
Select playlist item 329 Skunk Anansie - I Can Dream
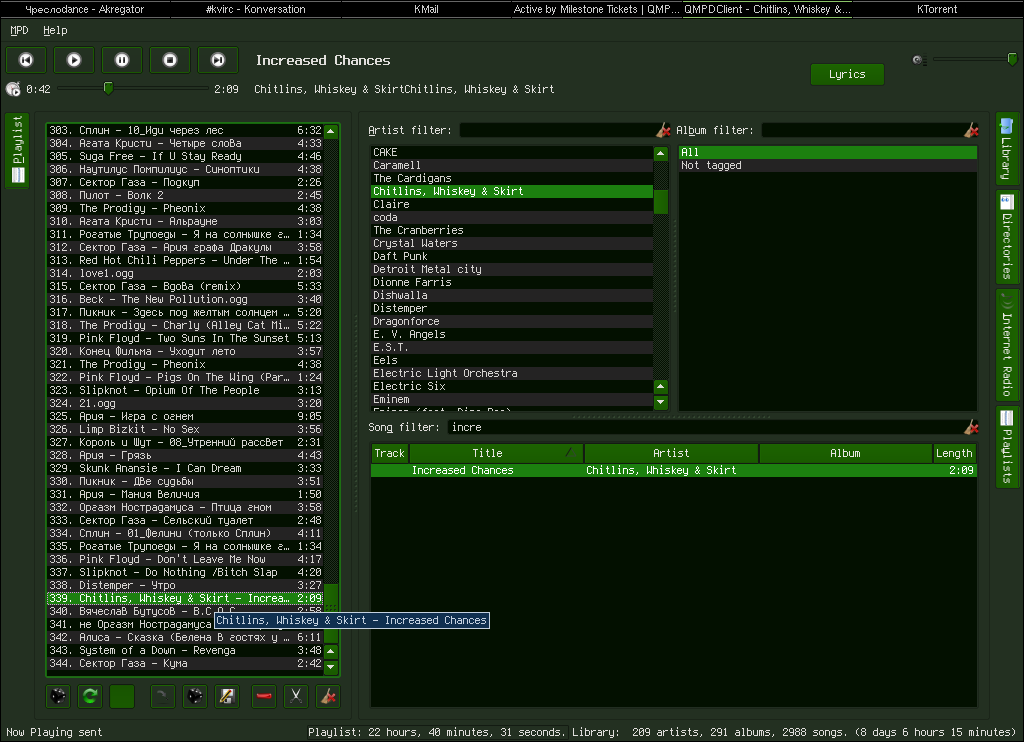point(185,468)
